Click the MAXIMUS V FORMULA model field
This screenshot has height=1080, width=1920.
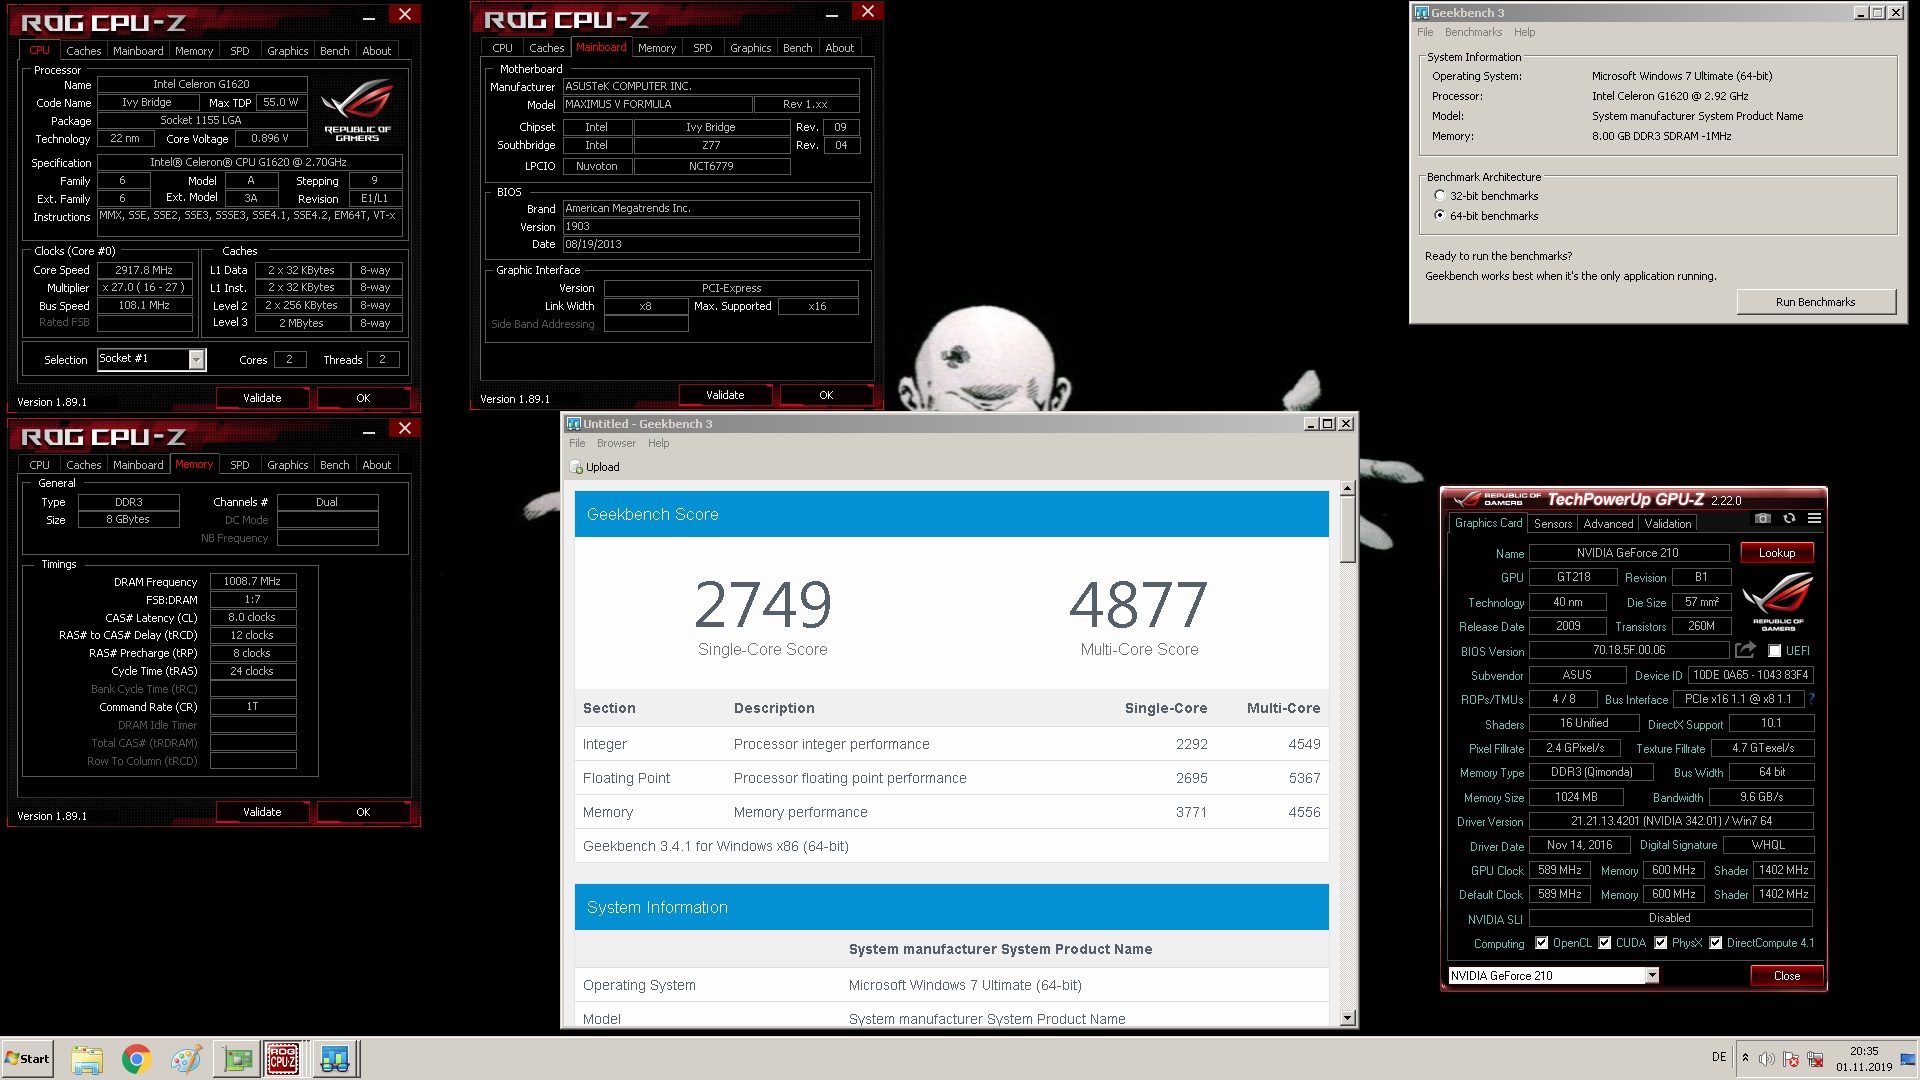pyautogui.click(x=656, y=104)
